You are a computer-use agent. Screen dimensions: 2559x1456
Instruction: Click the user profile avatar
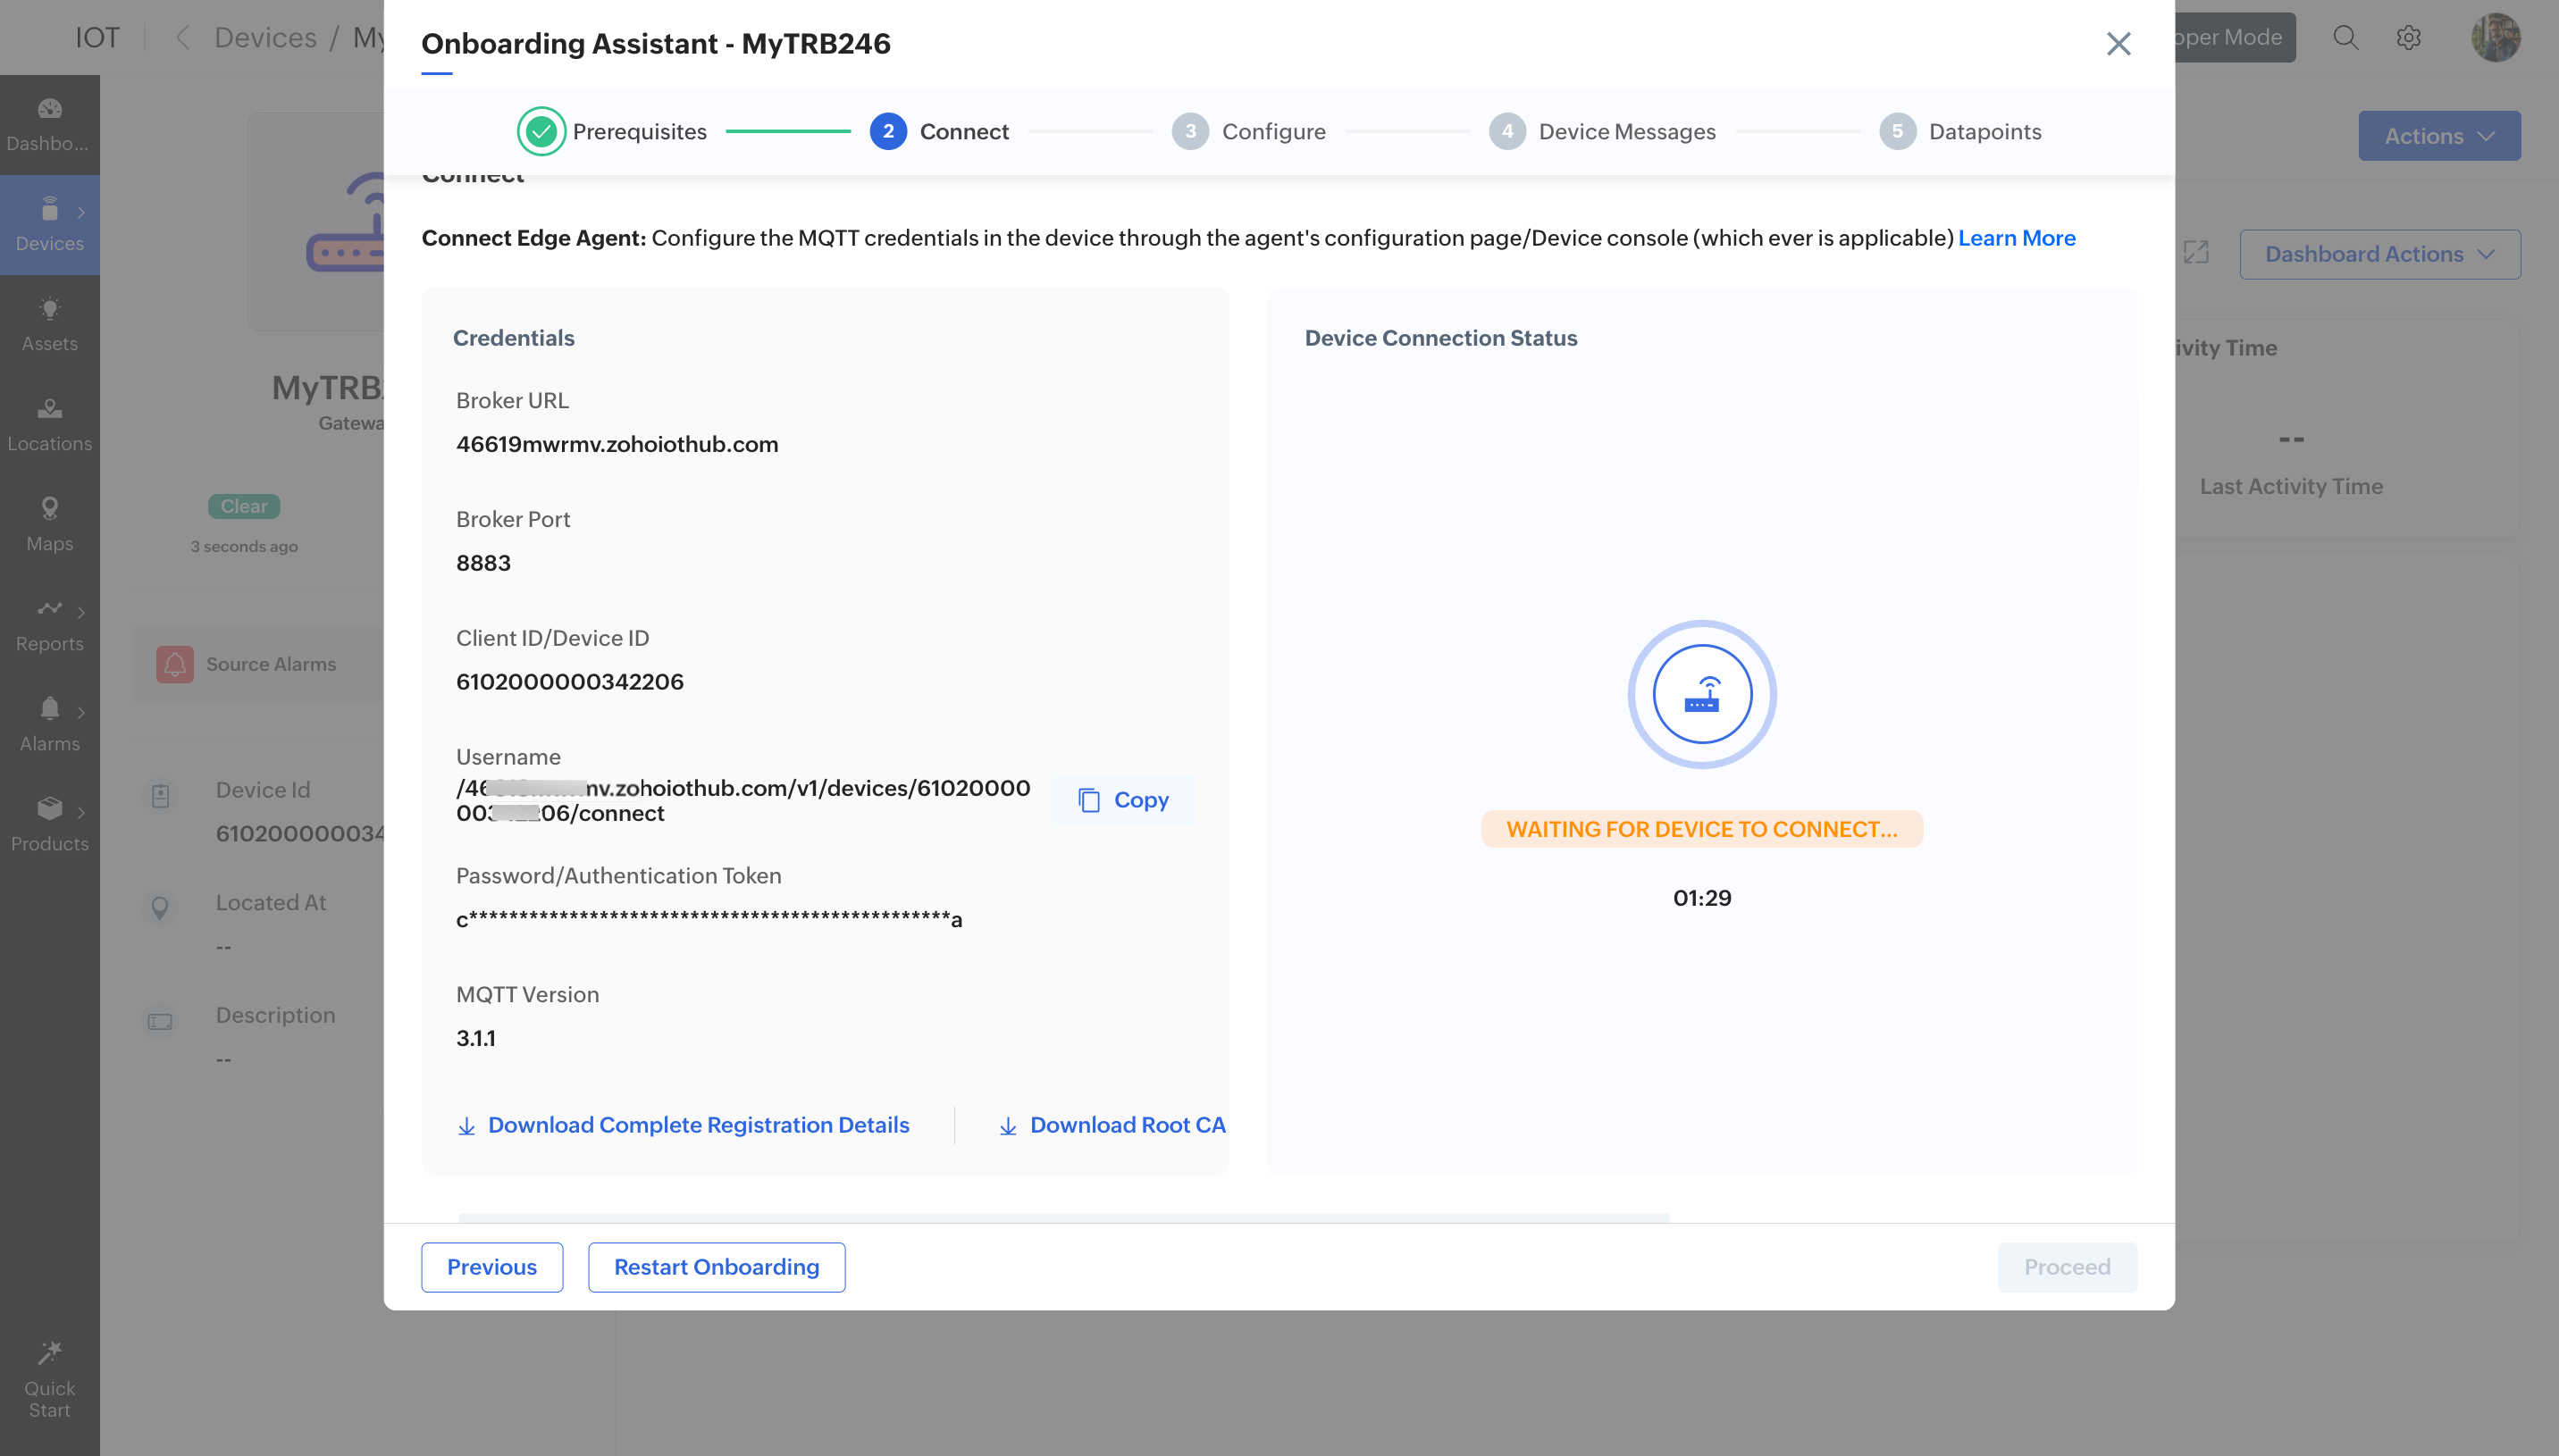pyautogui.click(x=2495, y=38)
